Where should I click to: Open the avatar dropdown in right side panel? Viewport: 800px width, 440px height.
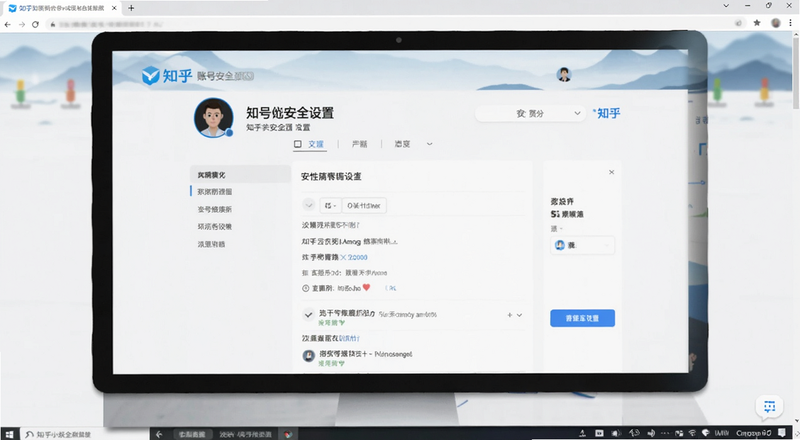[x=582, y=246]
